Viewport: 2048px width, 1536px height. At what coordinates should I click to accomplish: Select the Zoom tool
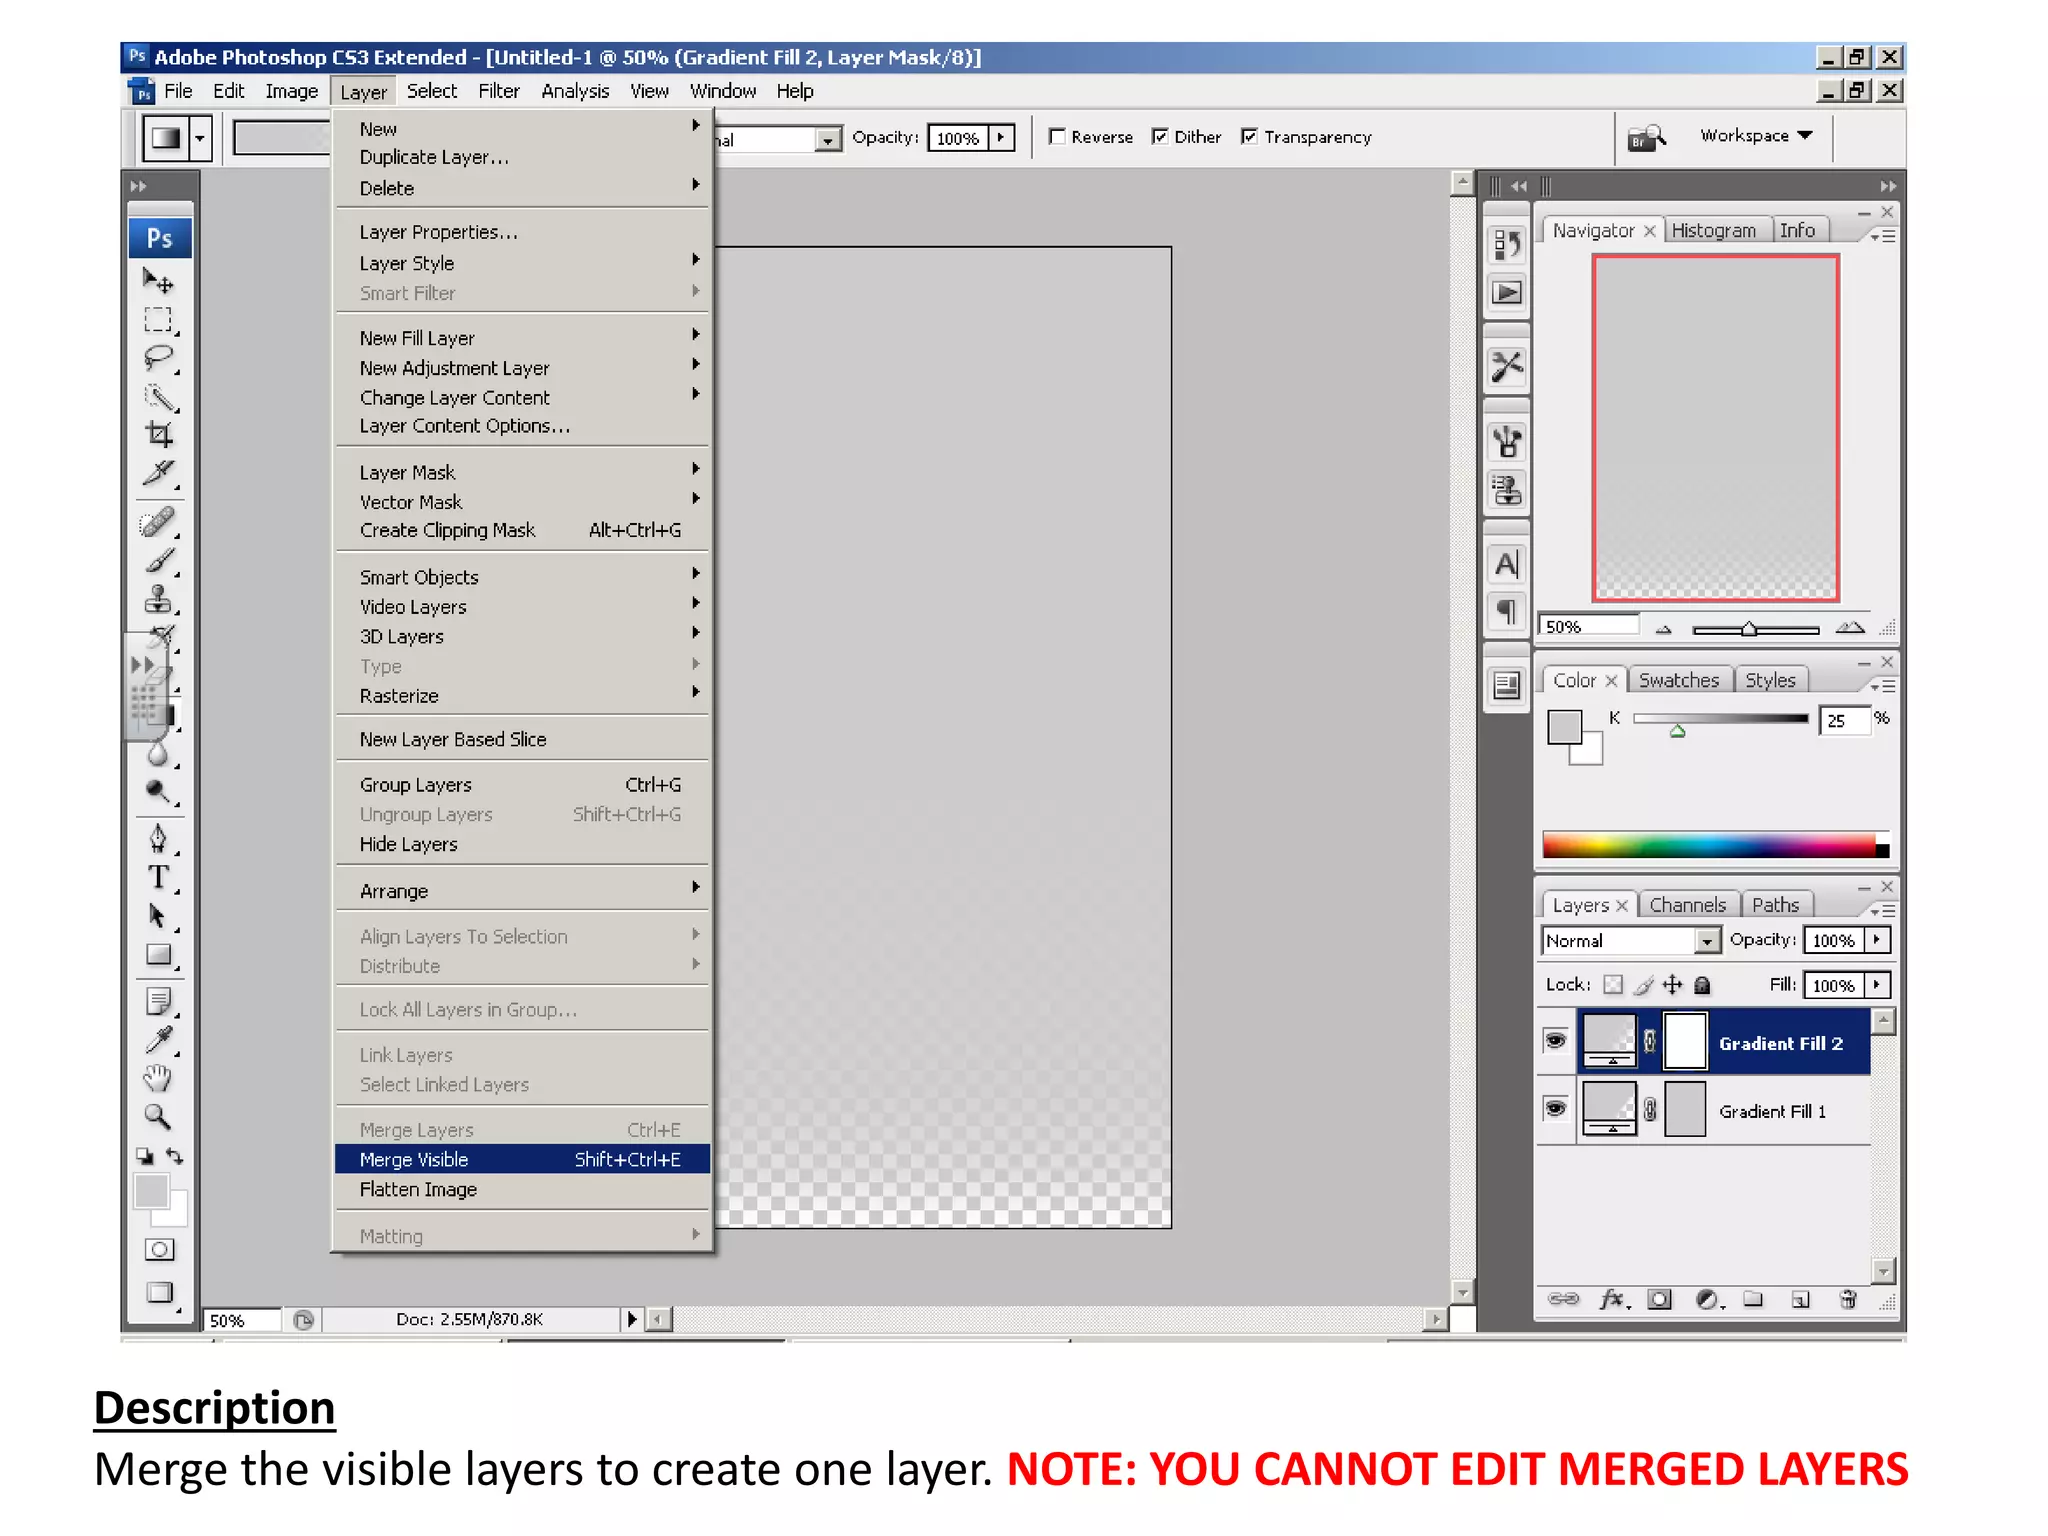point(158,1117)
